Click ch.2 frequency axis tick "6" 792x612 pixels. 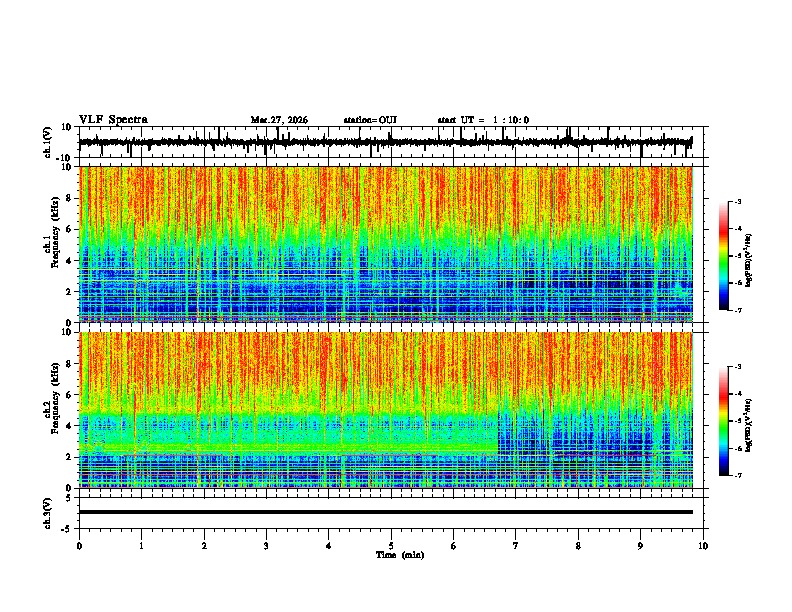click(70, 395)
